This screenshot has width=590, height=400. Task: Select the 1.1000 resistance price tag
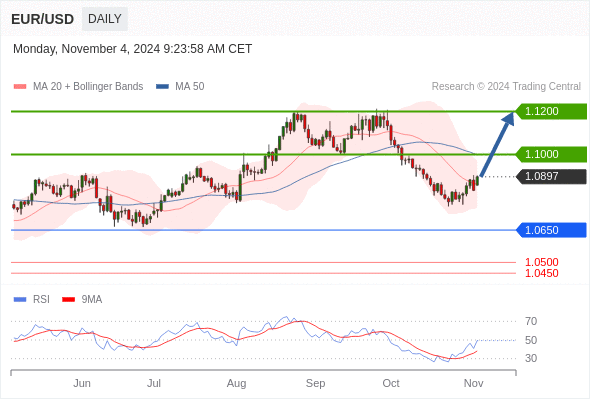pyautogui.click(x=551, y=154)
